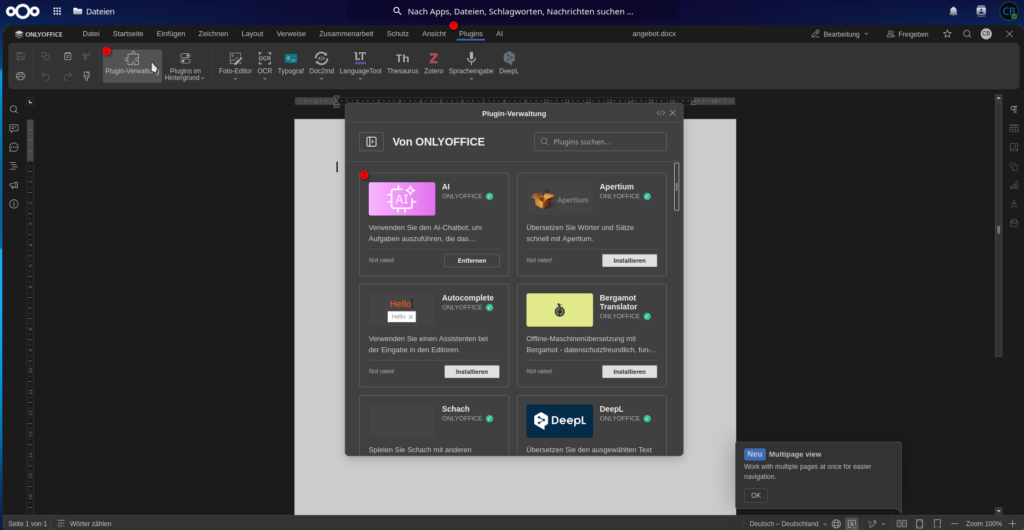Viewport: 1024px width, 530px height.
Task: Switch to the Layout tab
Action: [252, 34]
